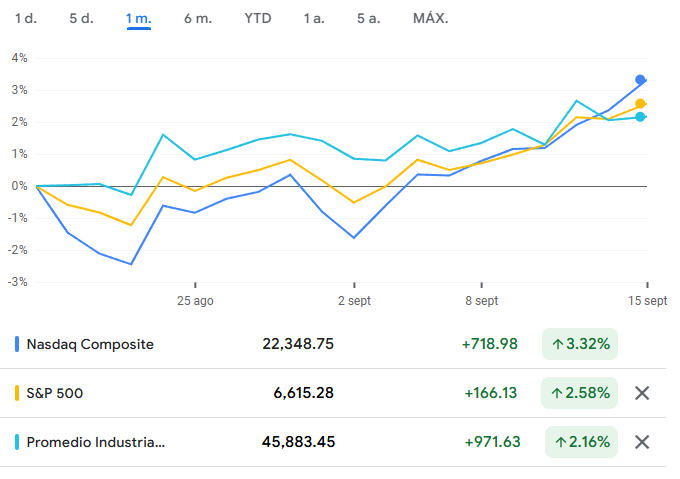Click the Nasdaq price 22,348.75
This screenshot has width=680, height=479.
(298, 344)
